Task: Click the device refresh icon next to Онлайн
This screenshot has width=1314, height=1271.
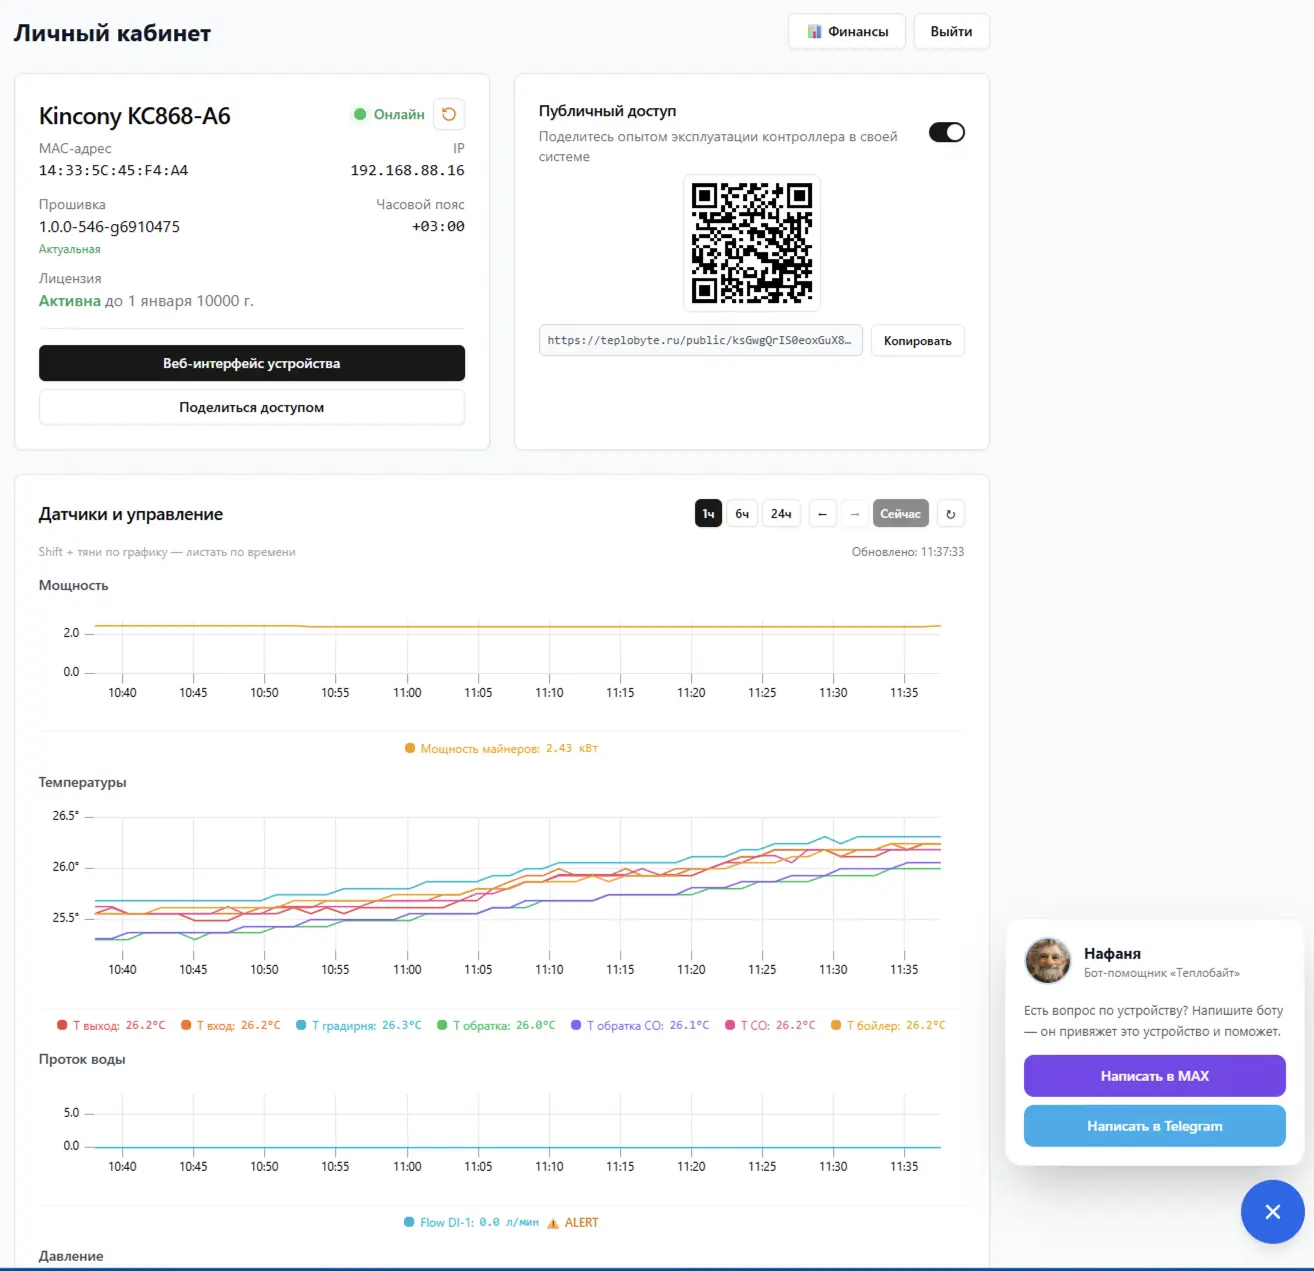Action: 449,114
